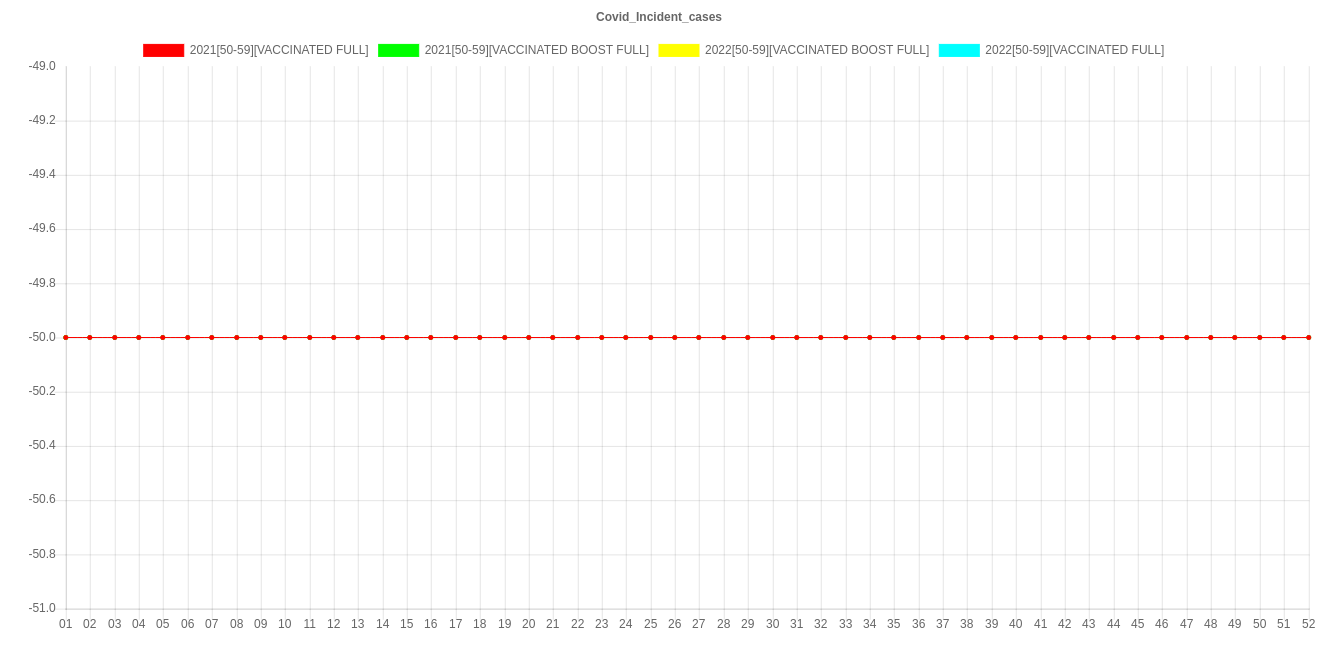This screenshot has height=659, width=1318.
Task: Hide the 2021[50-59][VACCINATED BOOST FULL] series label
Action: tap(537, 50)
